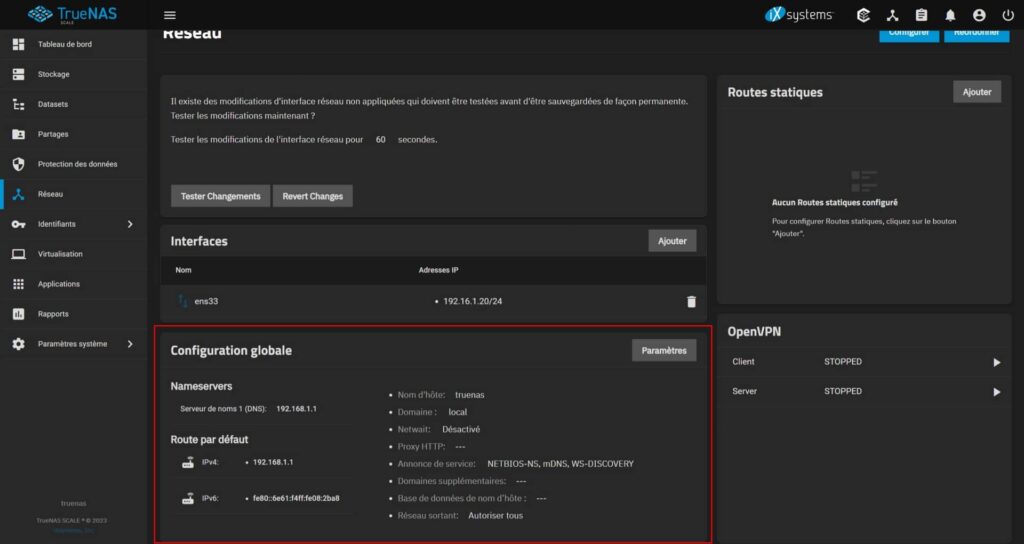The height and width of the screenshot is (544, 1024).
Task: Add a static route with Ajouter
Action: 976,92
